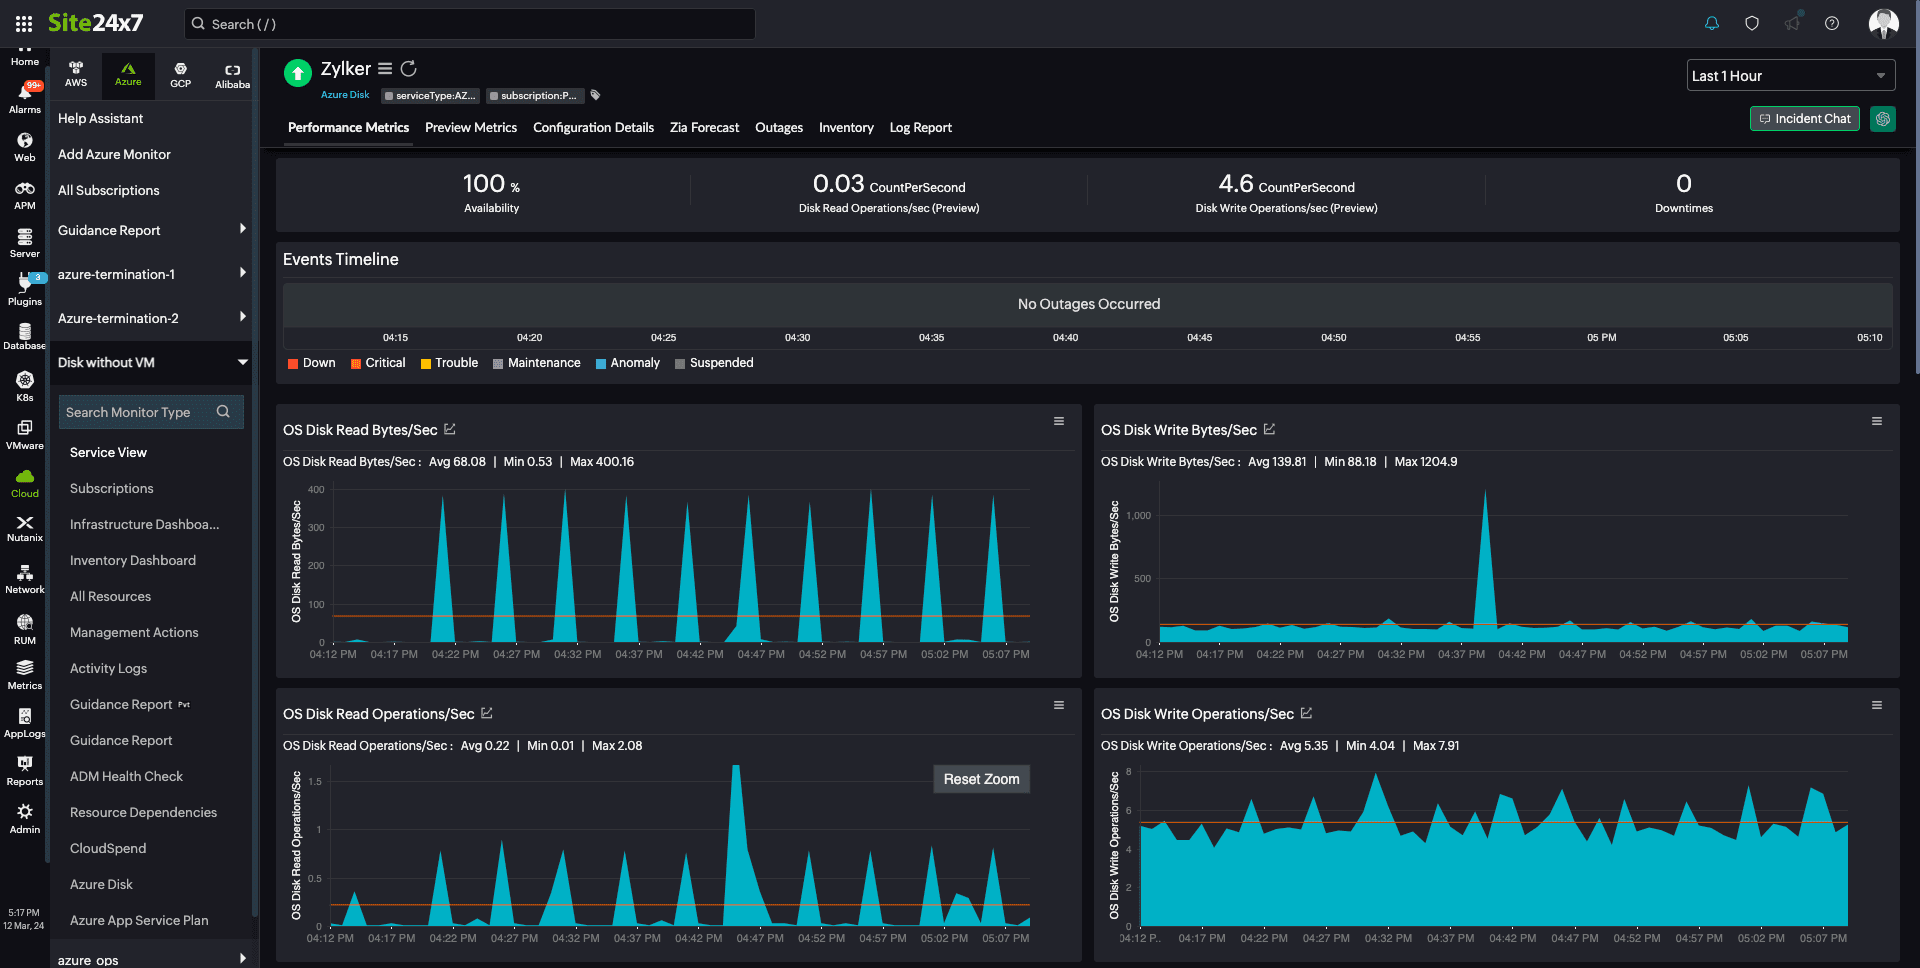Open notifications via the bell icon
Screen dimensions: 1920x968
[1712, 23]
